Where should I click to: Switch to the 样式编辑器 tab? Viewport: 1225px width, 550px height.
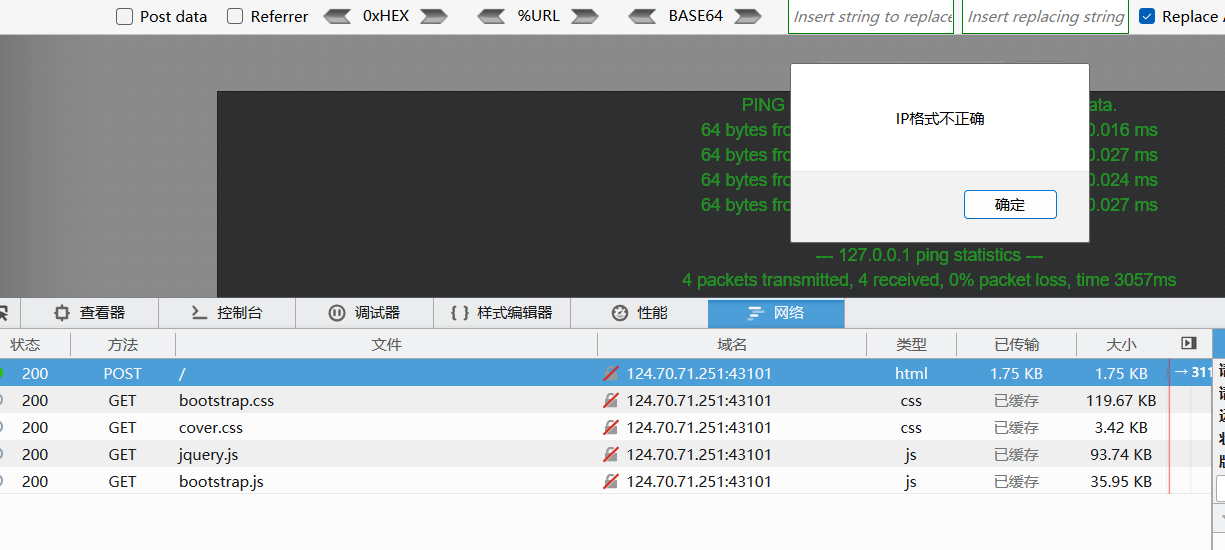click(x=502, y=313)
